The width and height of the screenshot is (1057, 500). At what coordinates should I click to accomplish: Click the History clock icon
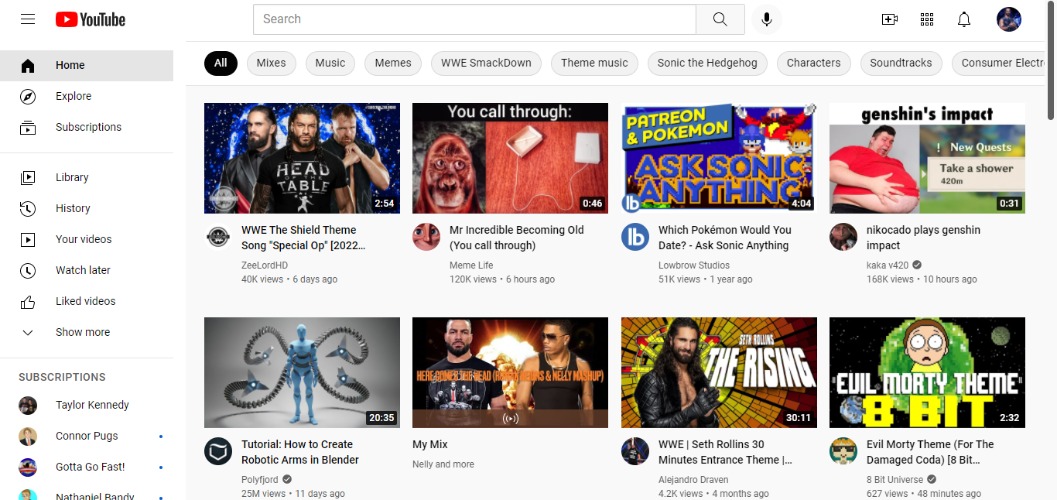tap(28, 208)
